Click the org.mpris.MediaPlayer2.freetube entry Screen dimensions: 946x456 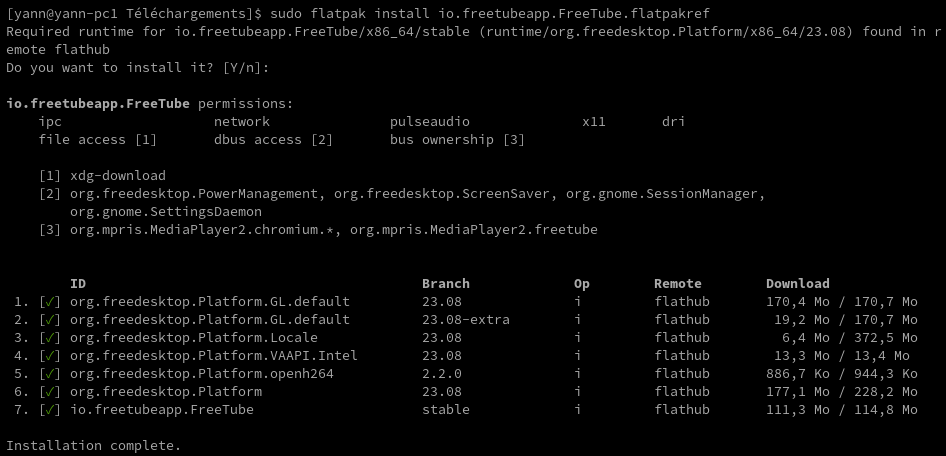(474, 230)
